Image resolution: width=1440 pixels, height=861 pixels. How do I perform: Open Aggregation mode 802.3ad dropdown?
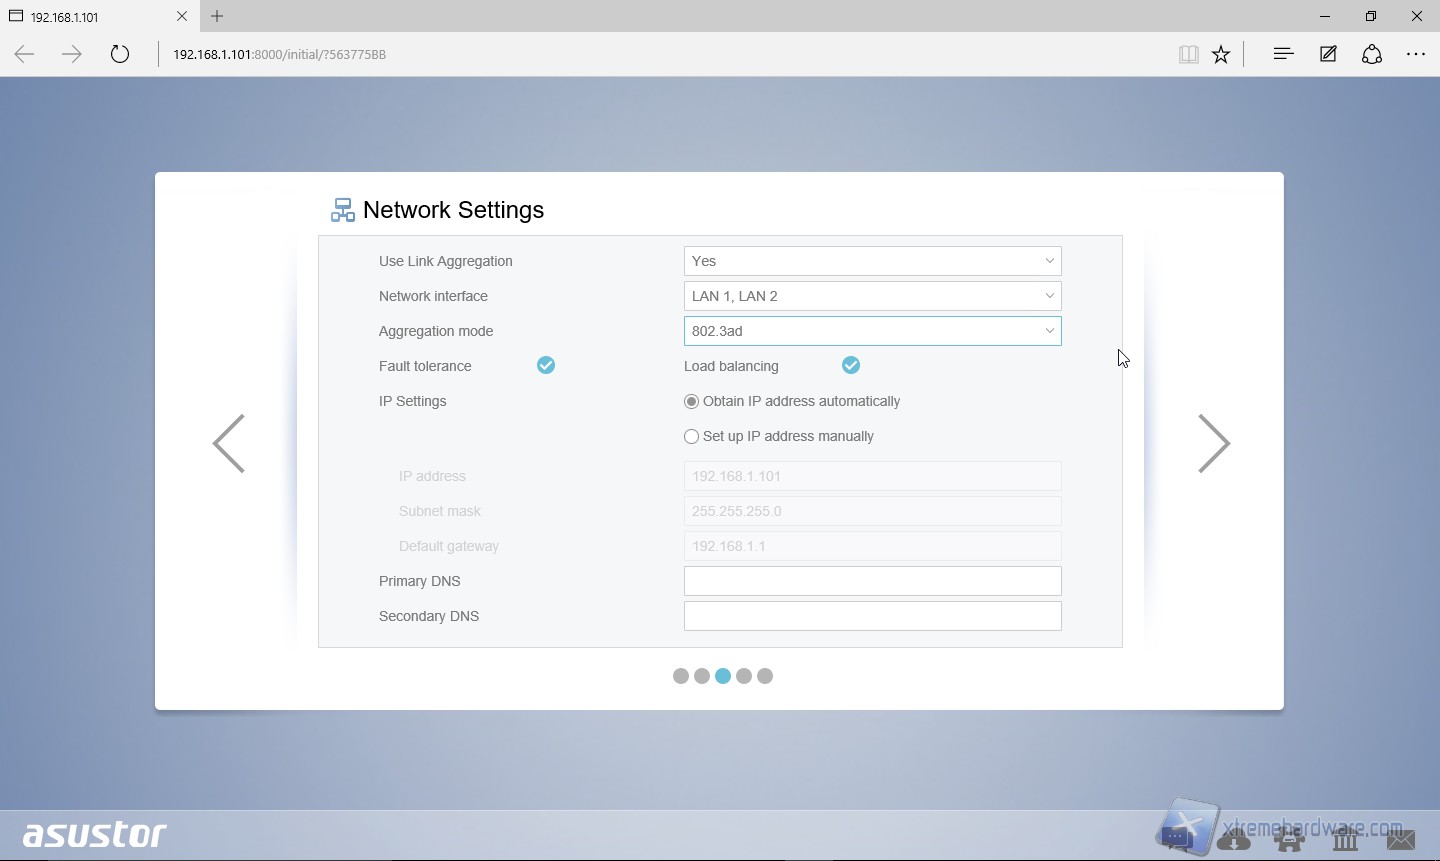coord(872,331)
